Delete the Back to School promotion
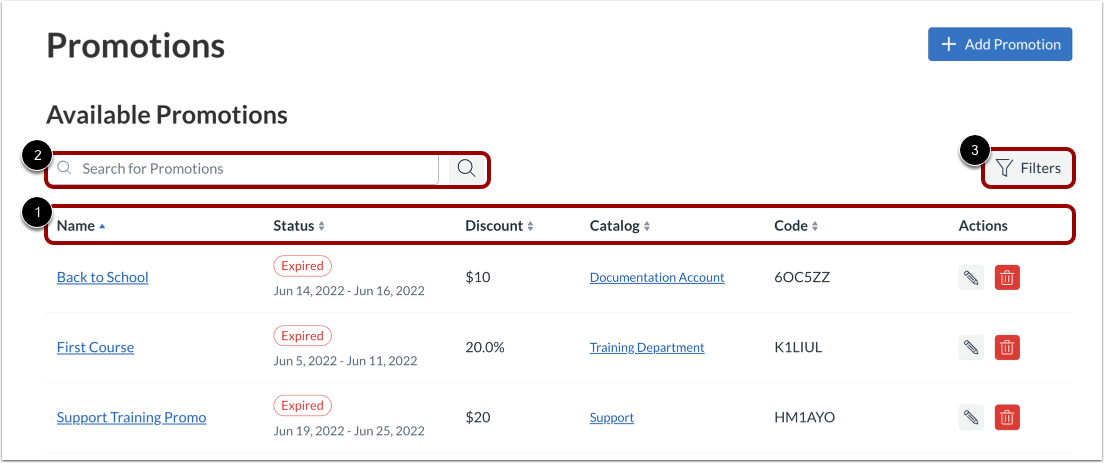This screenshot has width=1104, height=463. click(1007, 278)
